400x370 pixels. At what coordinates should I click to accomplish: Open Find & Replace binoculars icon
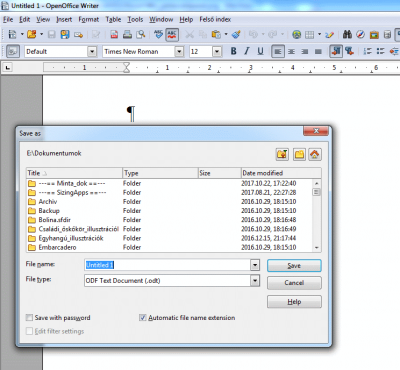(347, 34)
